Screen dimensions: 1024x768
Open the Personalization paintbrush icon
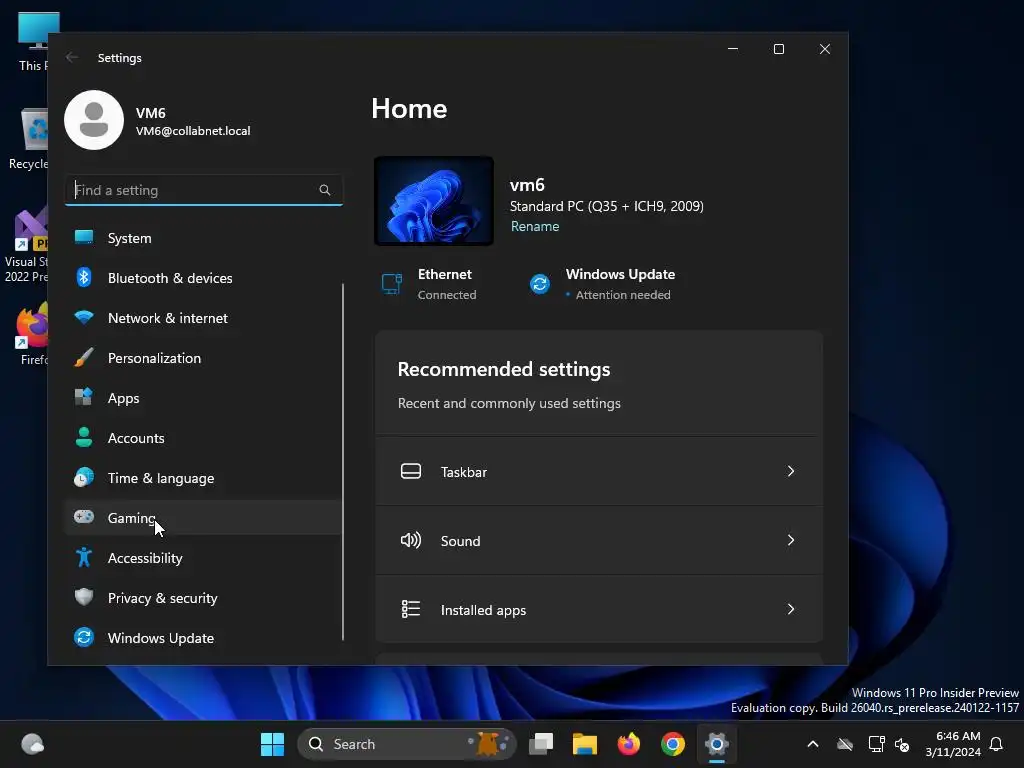(84, 357)
